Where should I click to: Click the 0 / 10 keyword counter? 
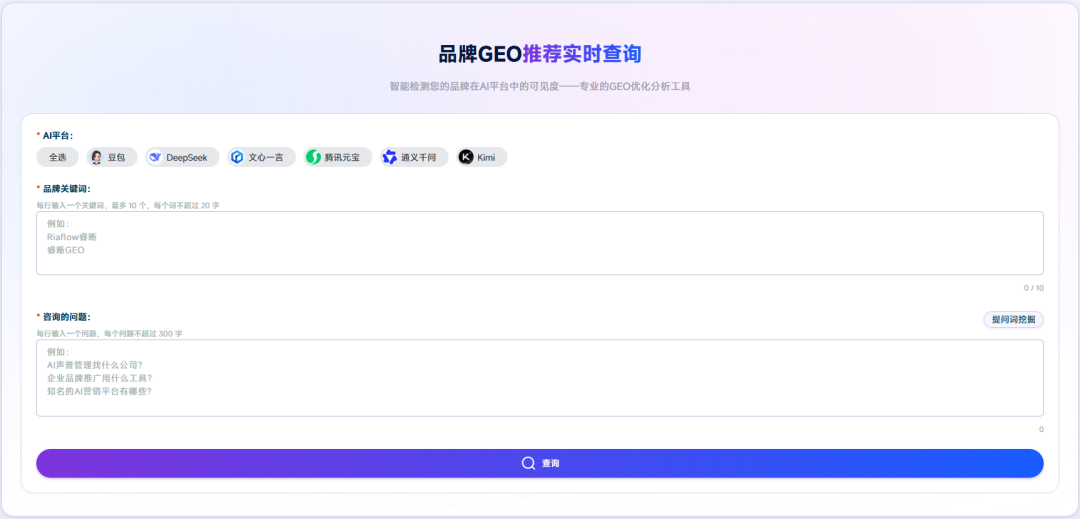point(1033,288)
